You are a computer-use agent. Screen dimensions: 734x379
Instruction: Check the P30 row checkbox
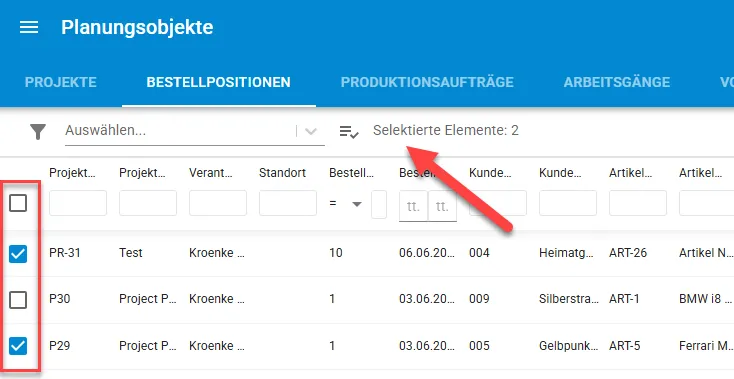(18, 300)
